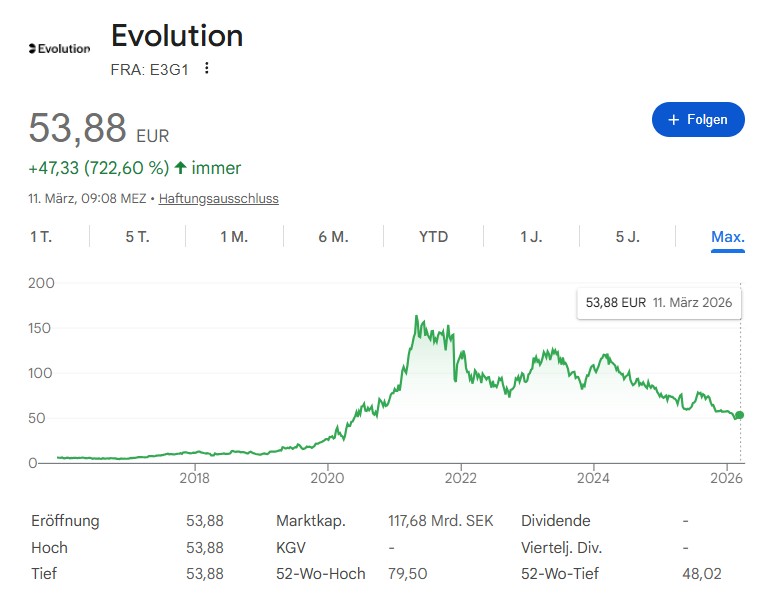Viewport: 762px width, 610px height.
Task: Click the Evolution company logo
Action: (x=59, y=48)
